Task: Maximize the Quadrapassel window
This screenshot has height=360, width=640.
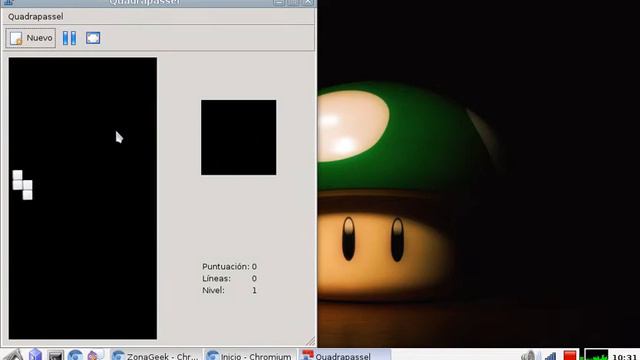Action: pos(293,2)
